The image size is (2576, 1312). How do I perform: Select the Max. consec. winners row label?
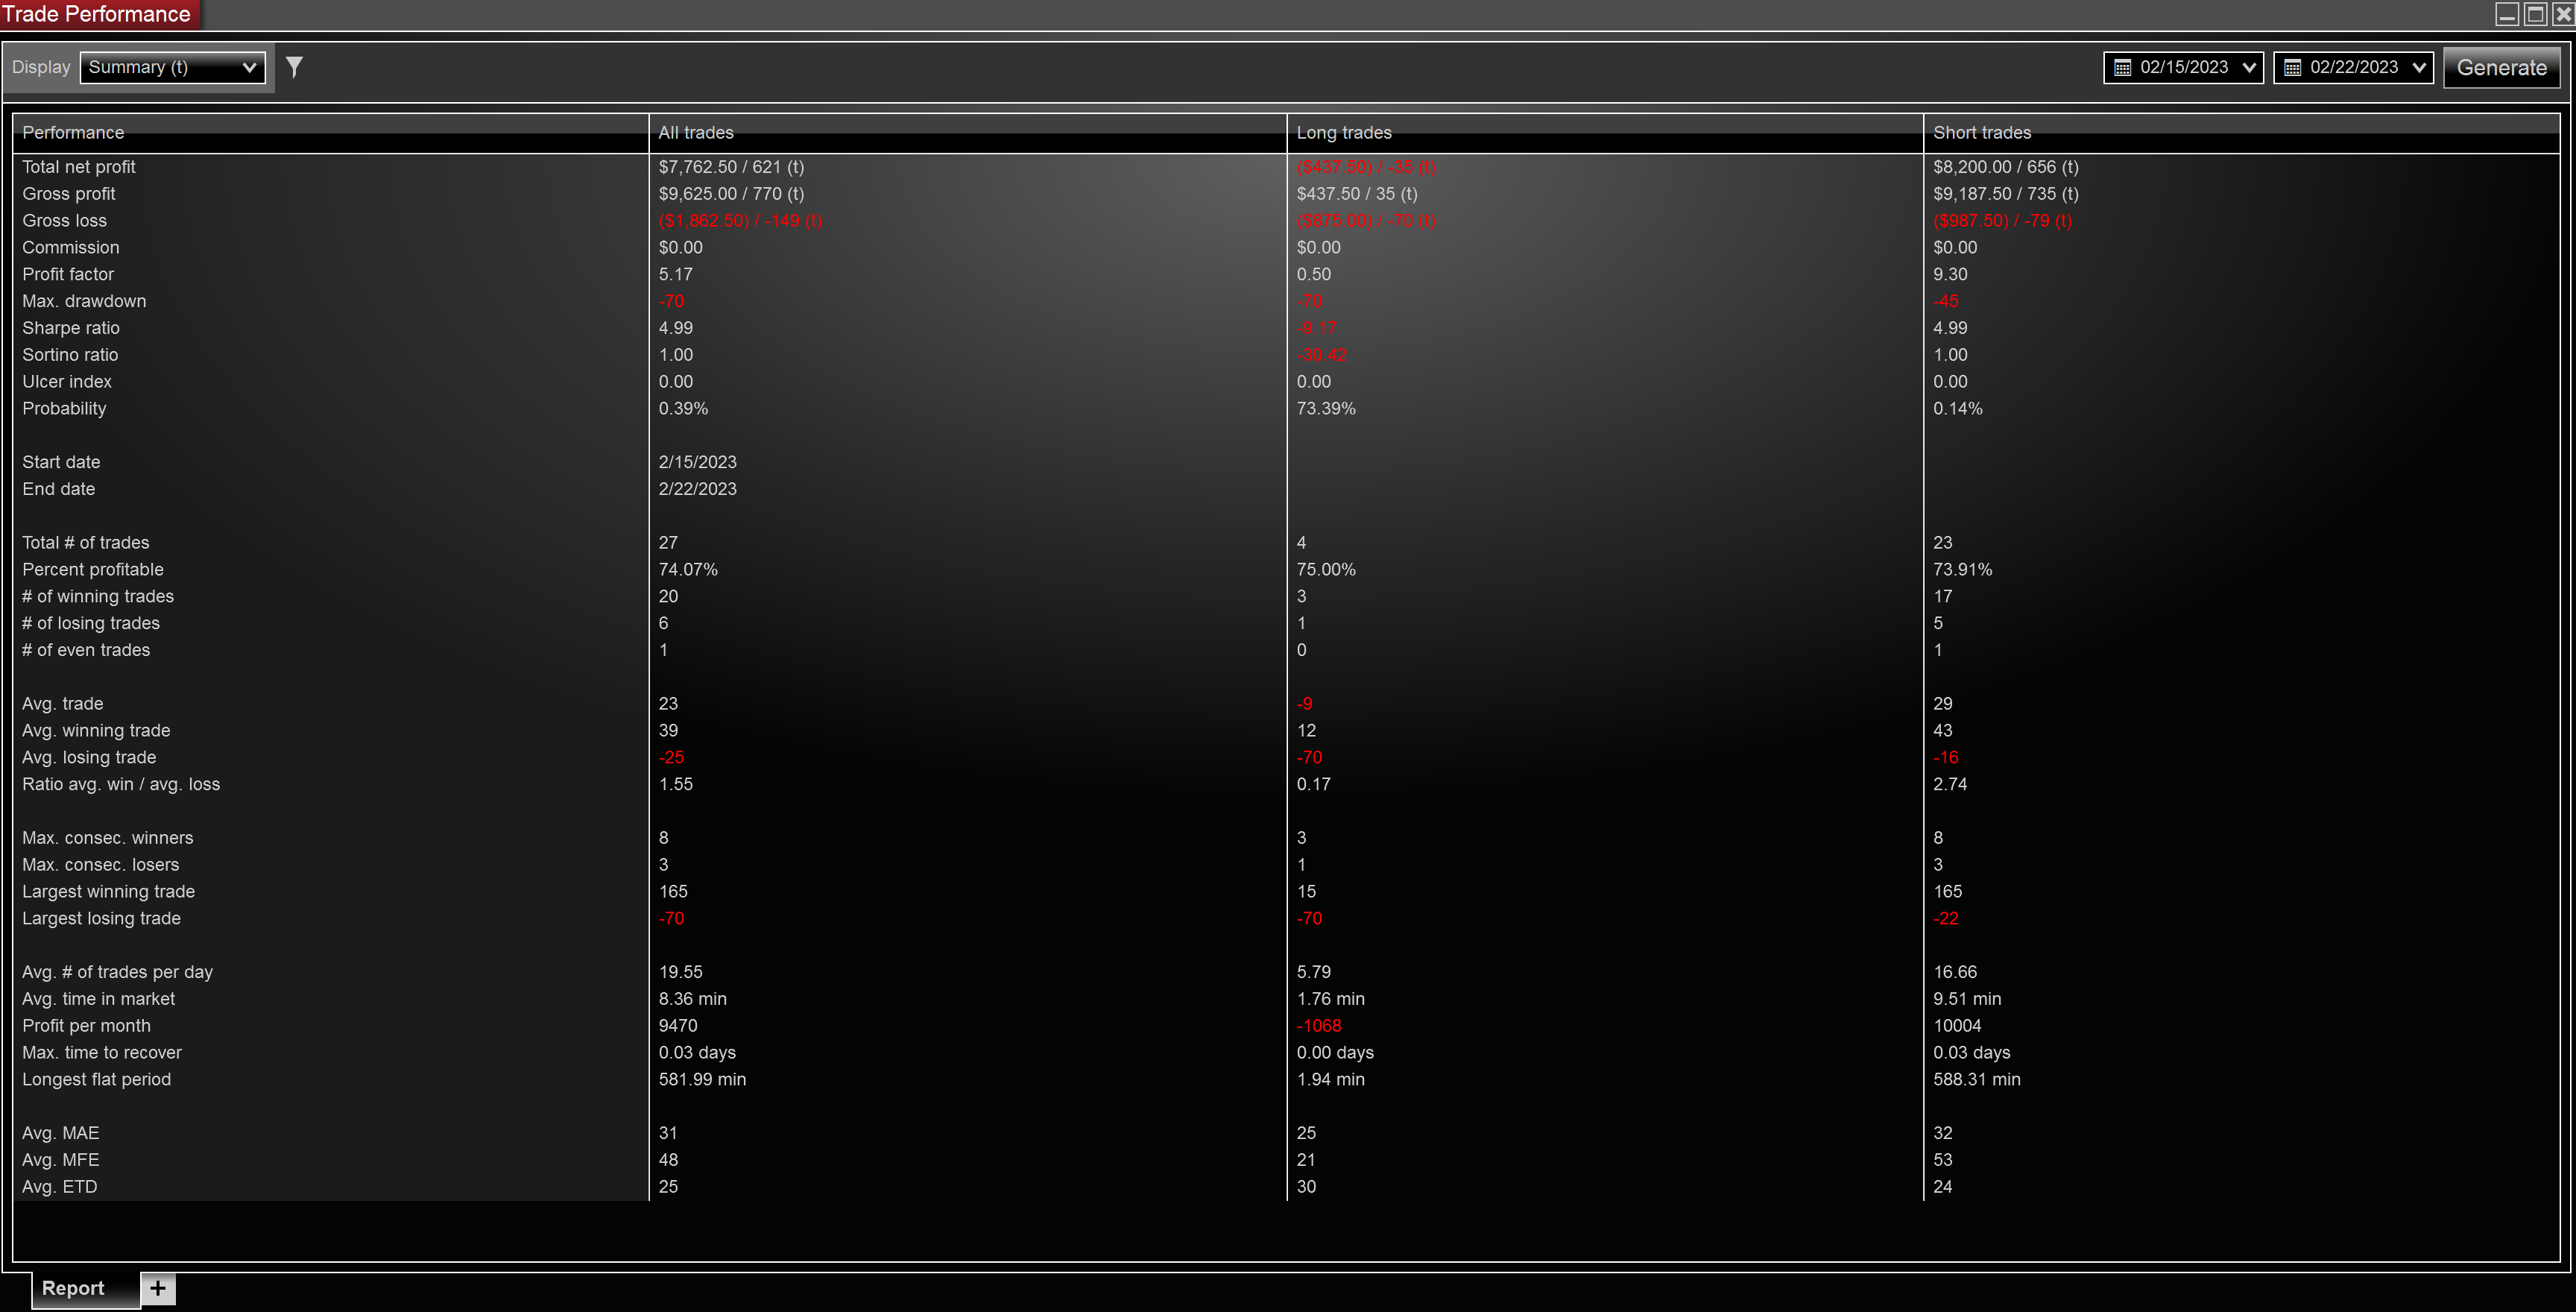point(108,838)
